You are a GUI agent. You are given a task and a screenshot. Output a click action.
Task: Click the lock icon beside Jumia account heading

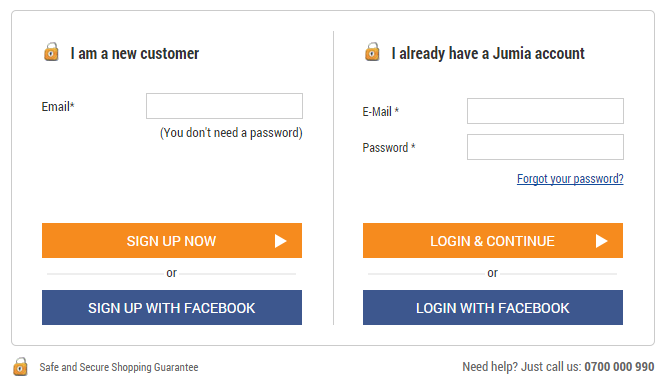tap(372, 52)
